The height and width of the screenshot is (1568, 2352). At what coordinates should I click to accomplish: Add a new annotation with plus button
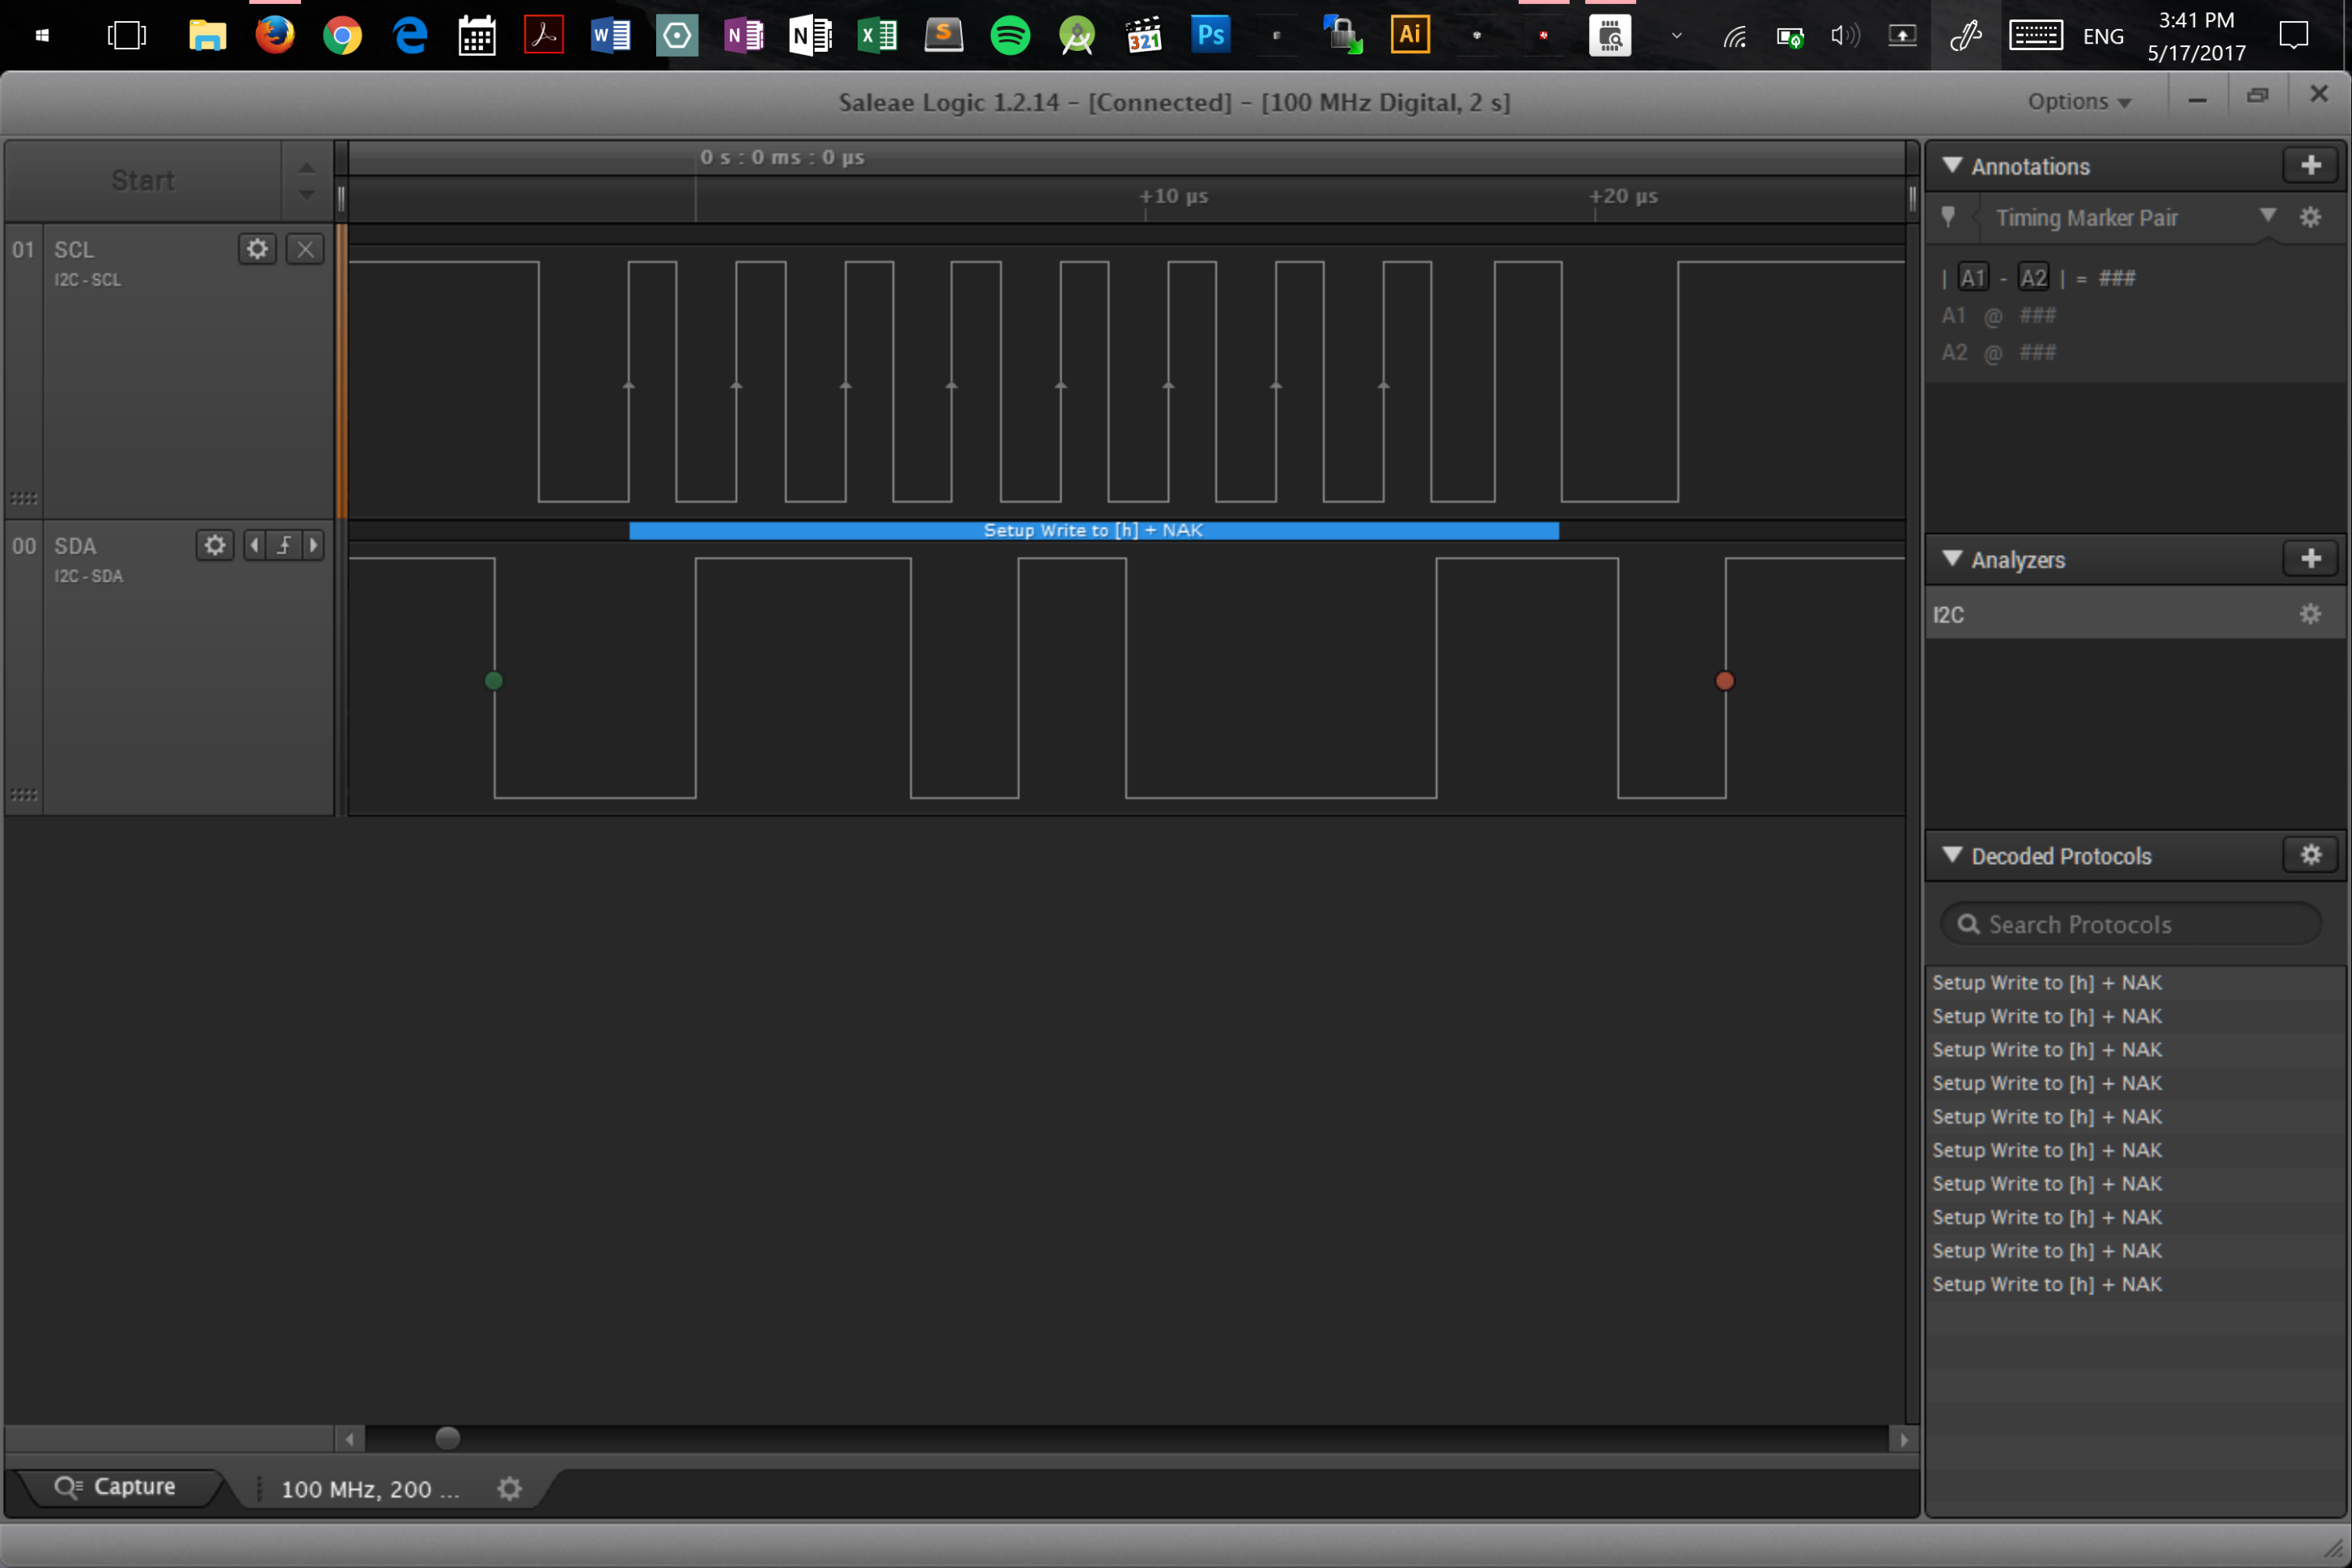click(x=2310, y=166)
